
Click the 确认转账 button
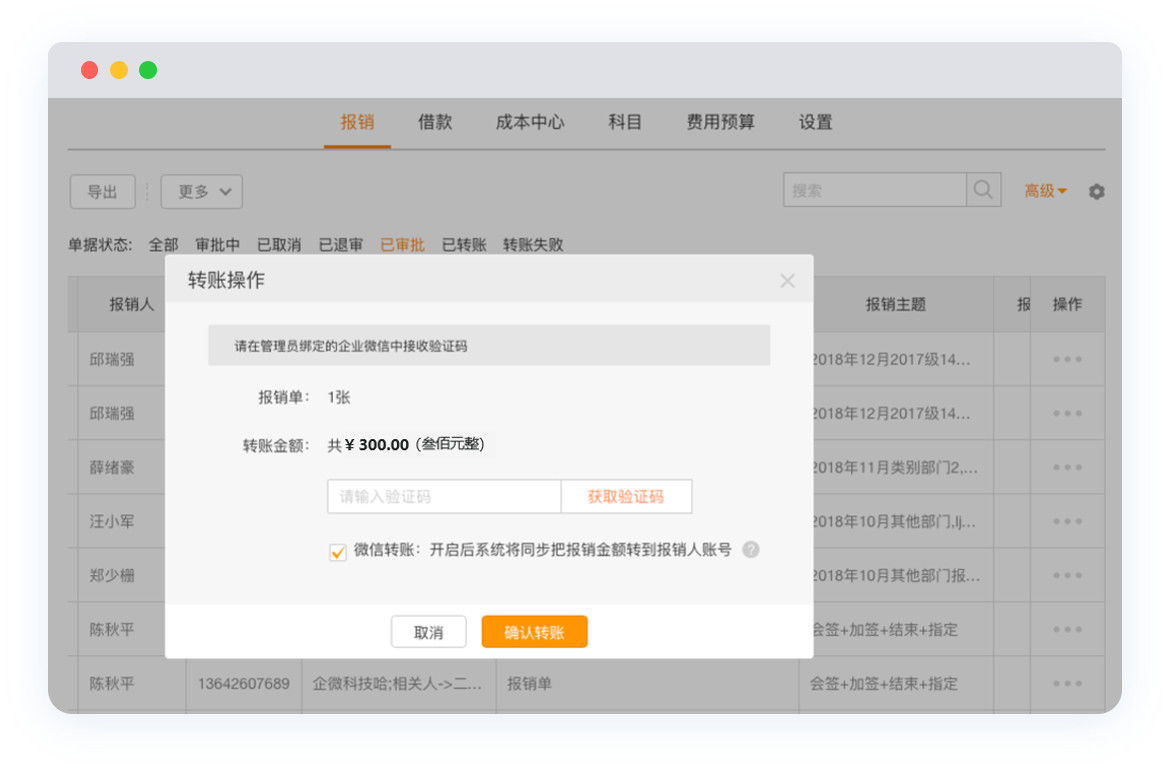coord(534,632)
